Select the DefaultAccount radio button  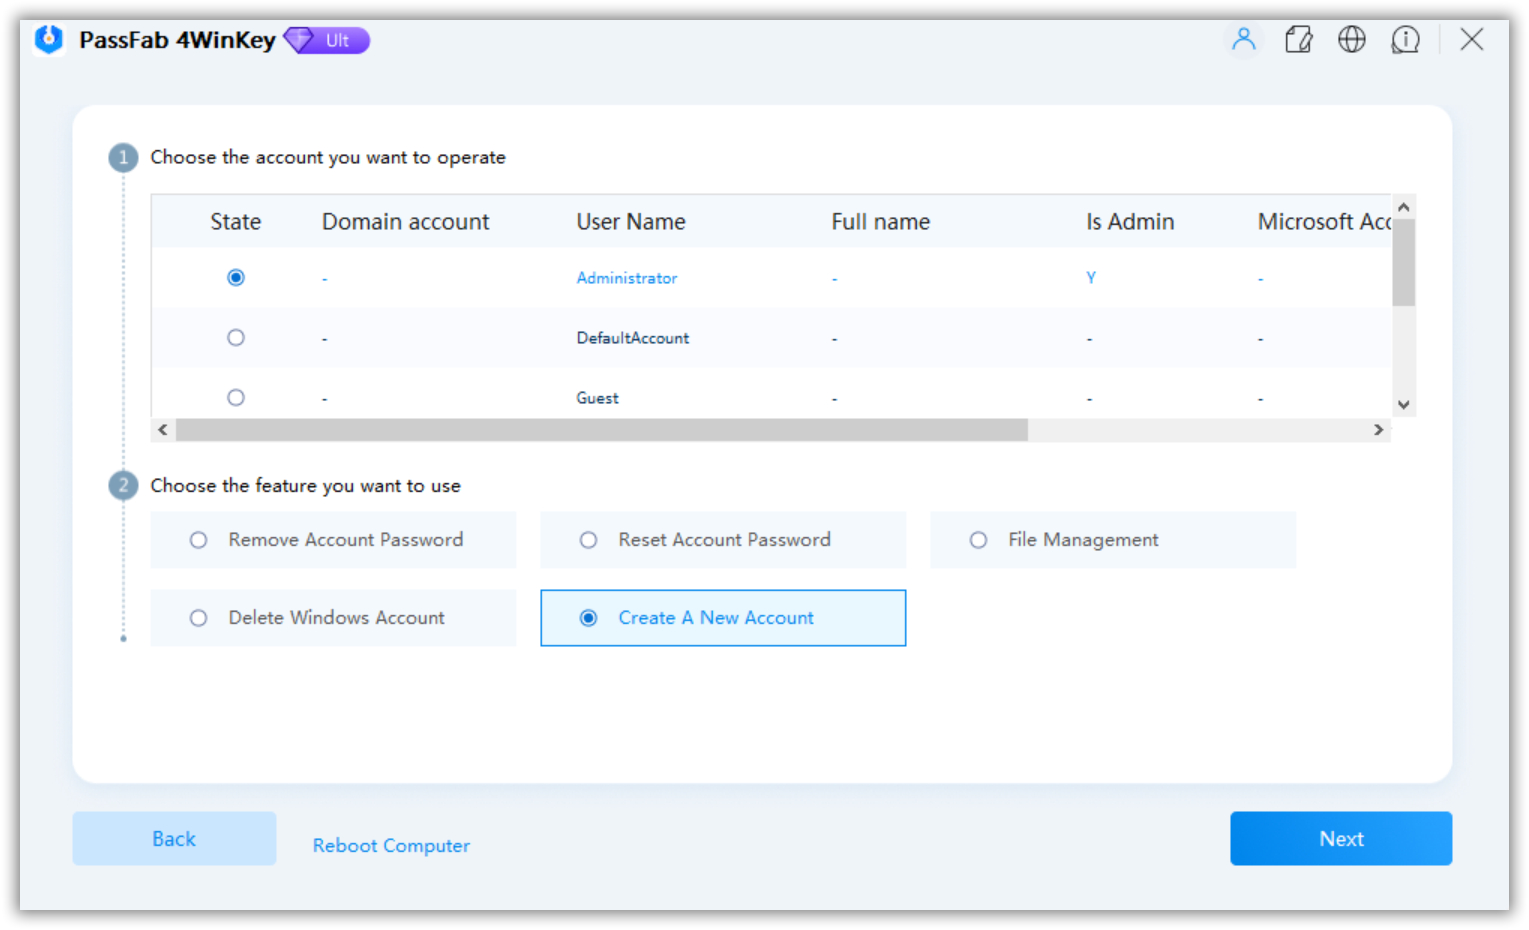pos(235,337)
